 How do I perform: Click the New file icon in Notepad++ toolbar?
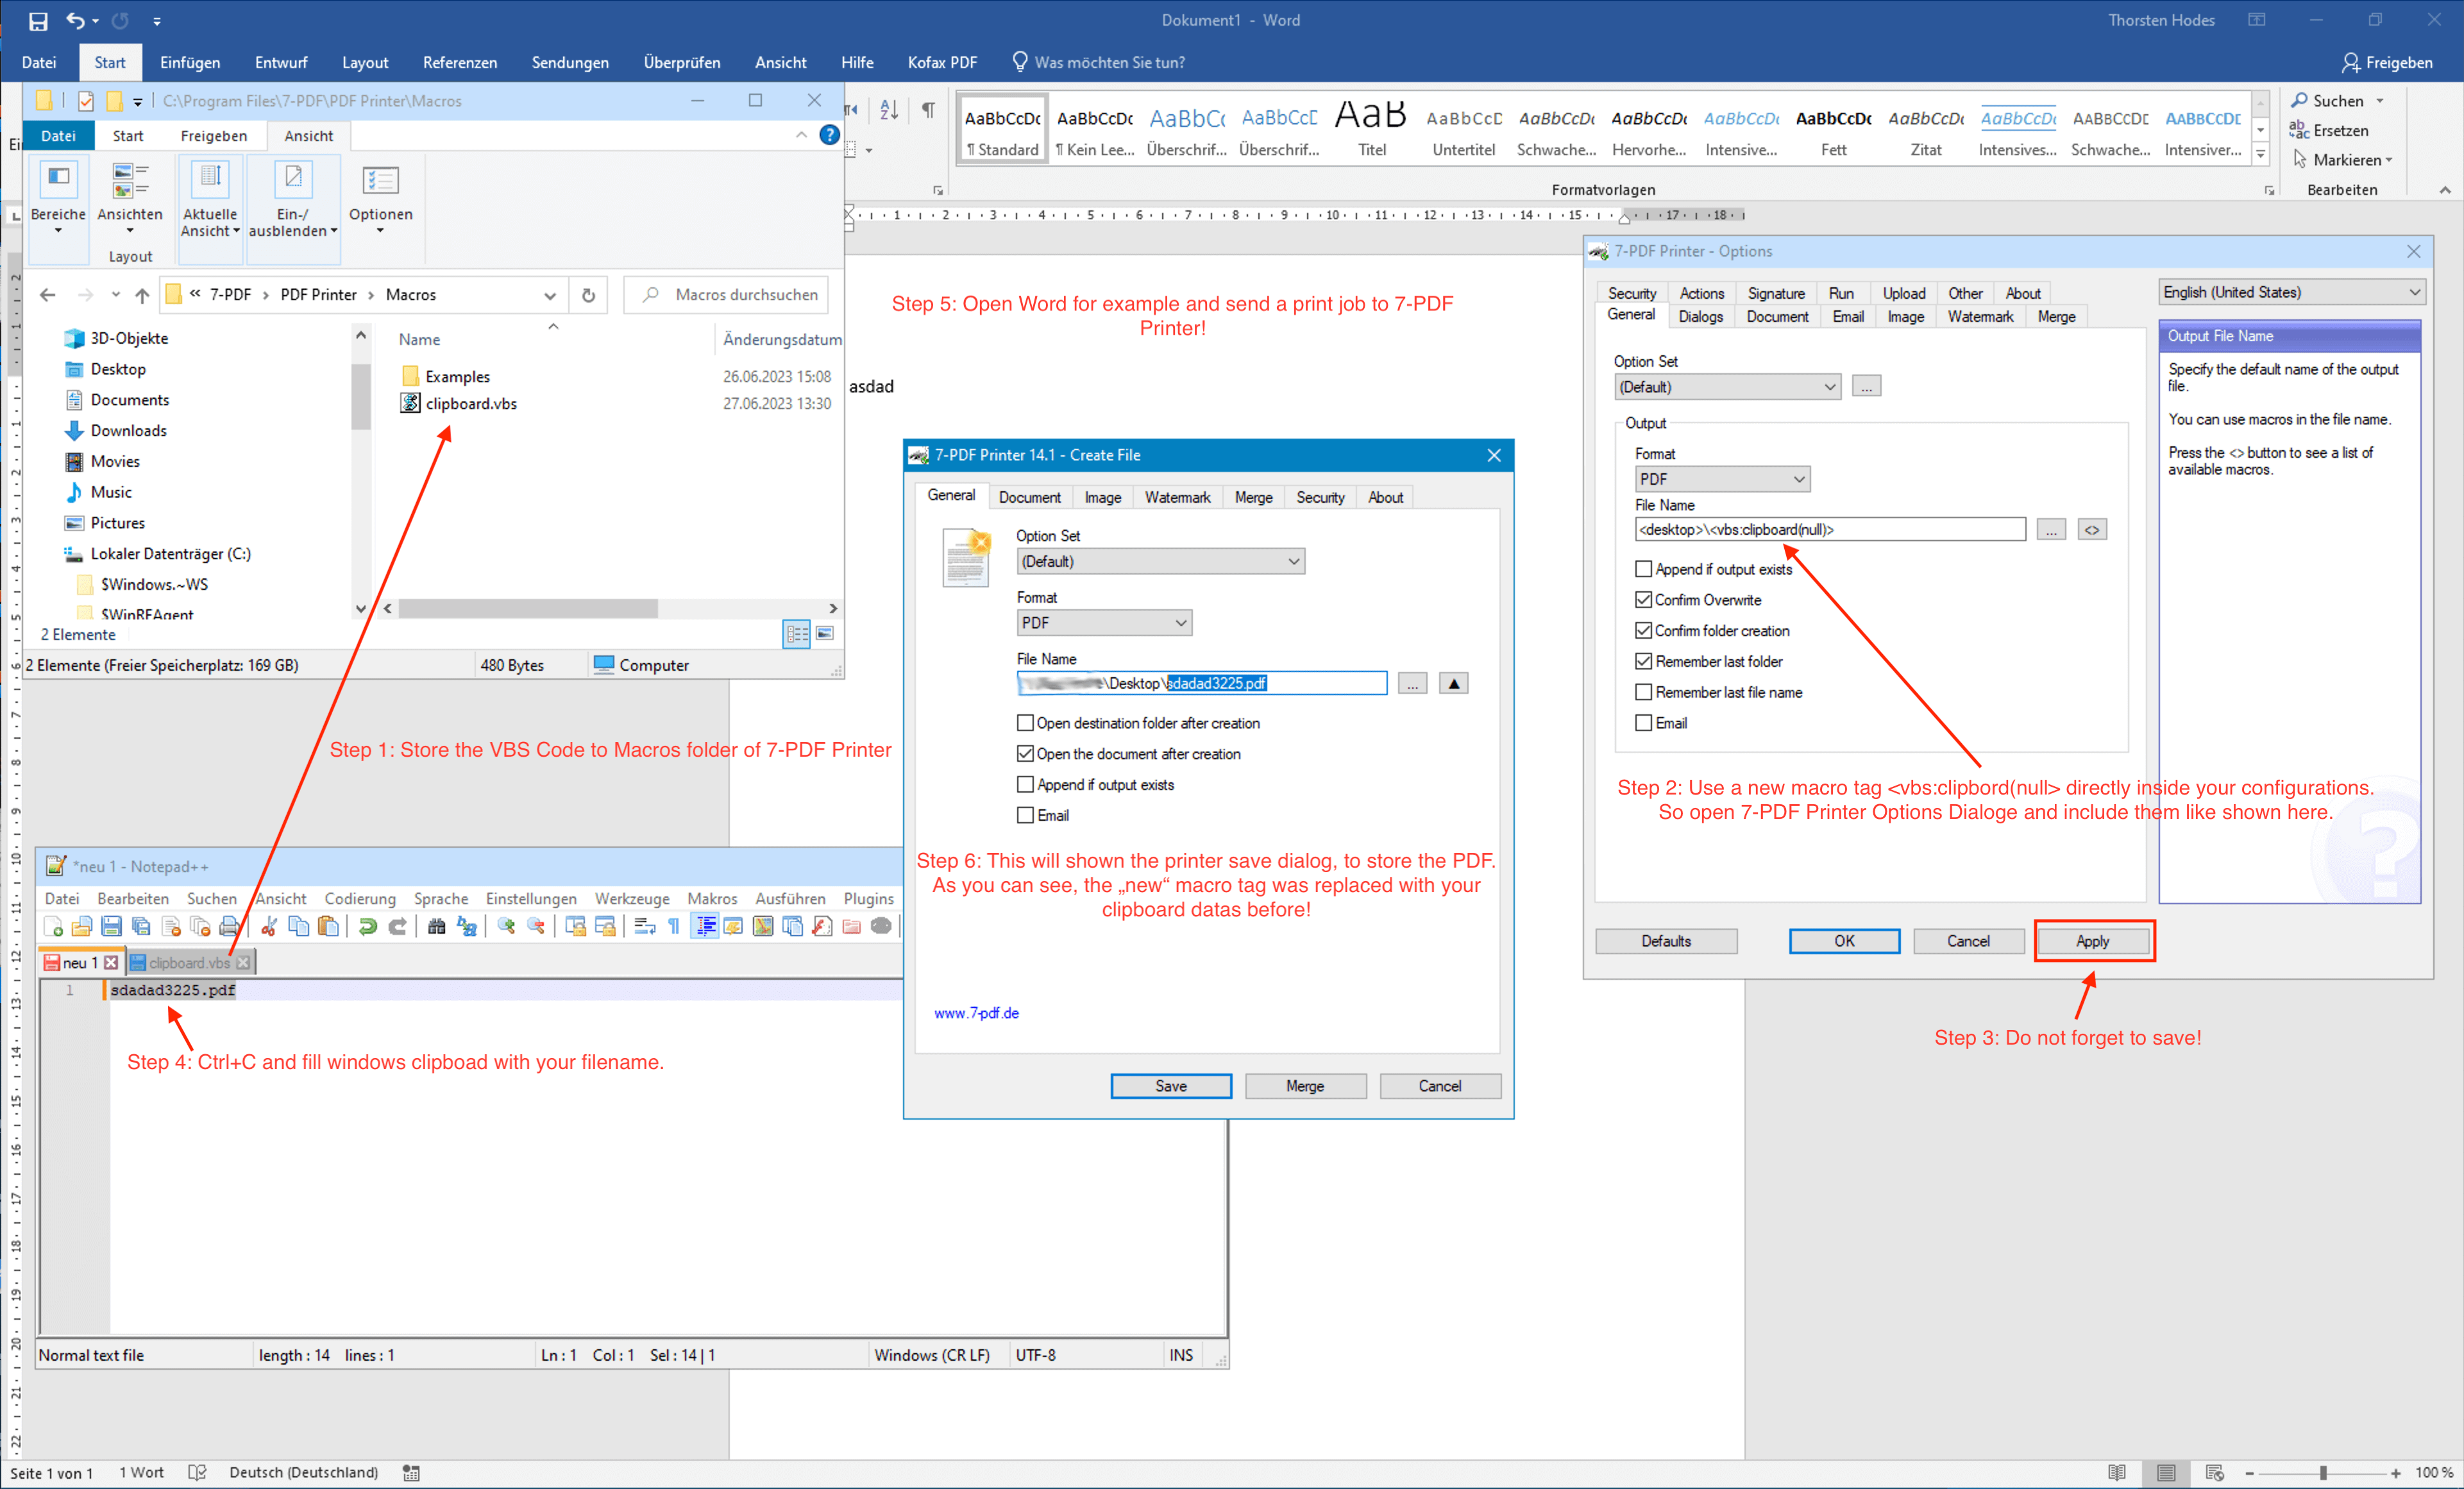[53, 926]
